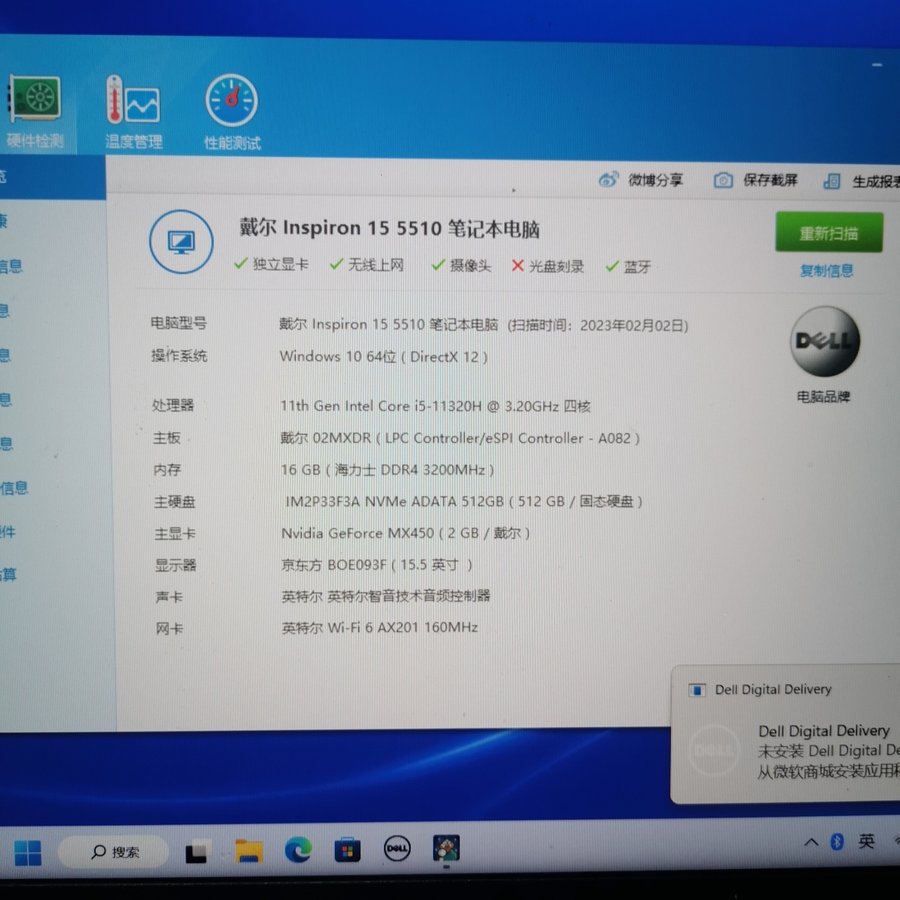Launch Microsoft Edge from the taskbar

pos(298,849)
